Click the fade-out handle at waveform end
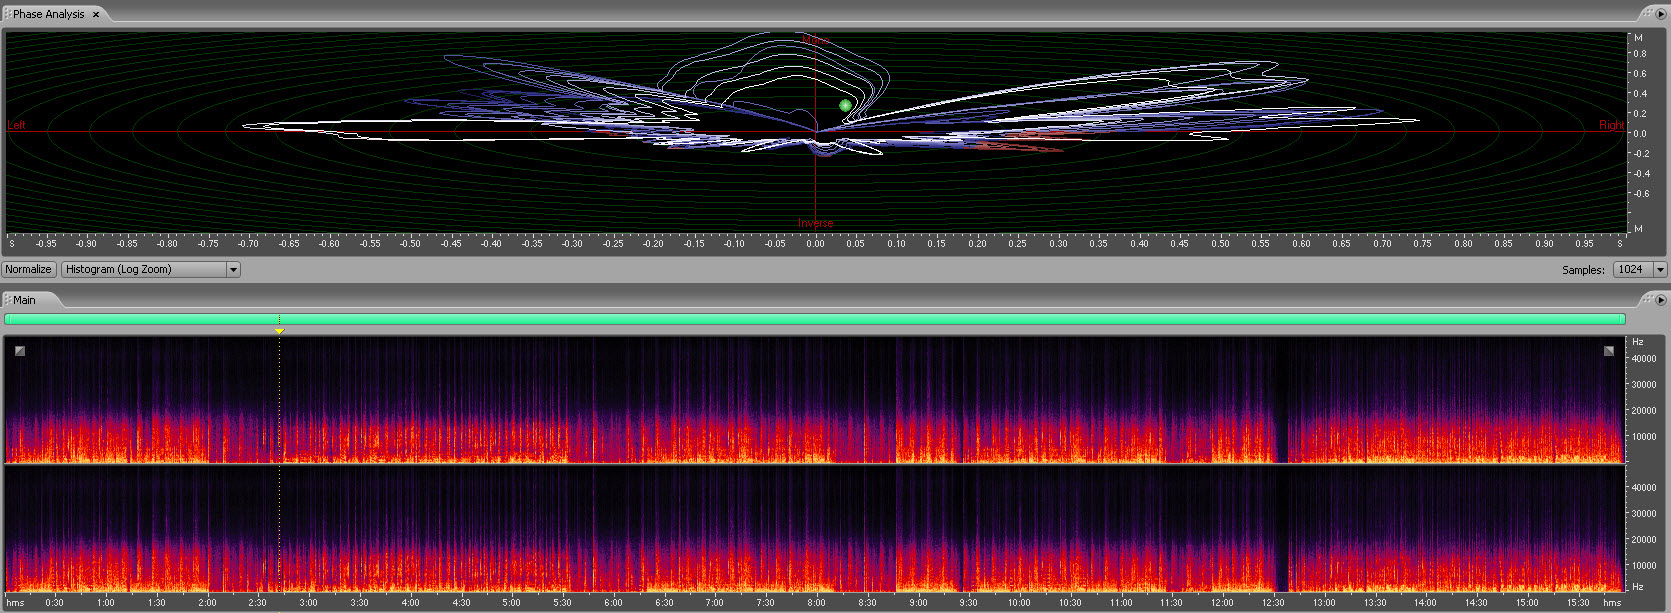This screenshot has width=1671, height=613. click(1608, 351)
